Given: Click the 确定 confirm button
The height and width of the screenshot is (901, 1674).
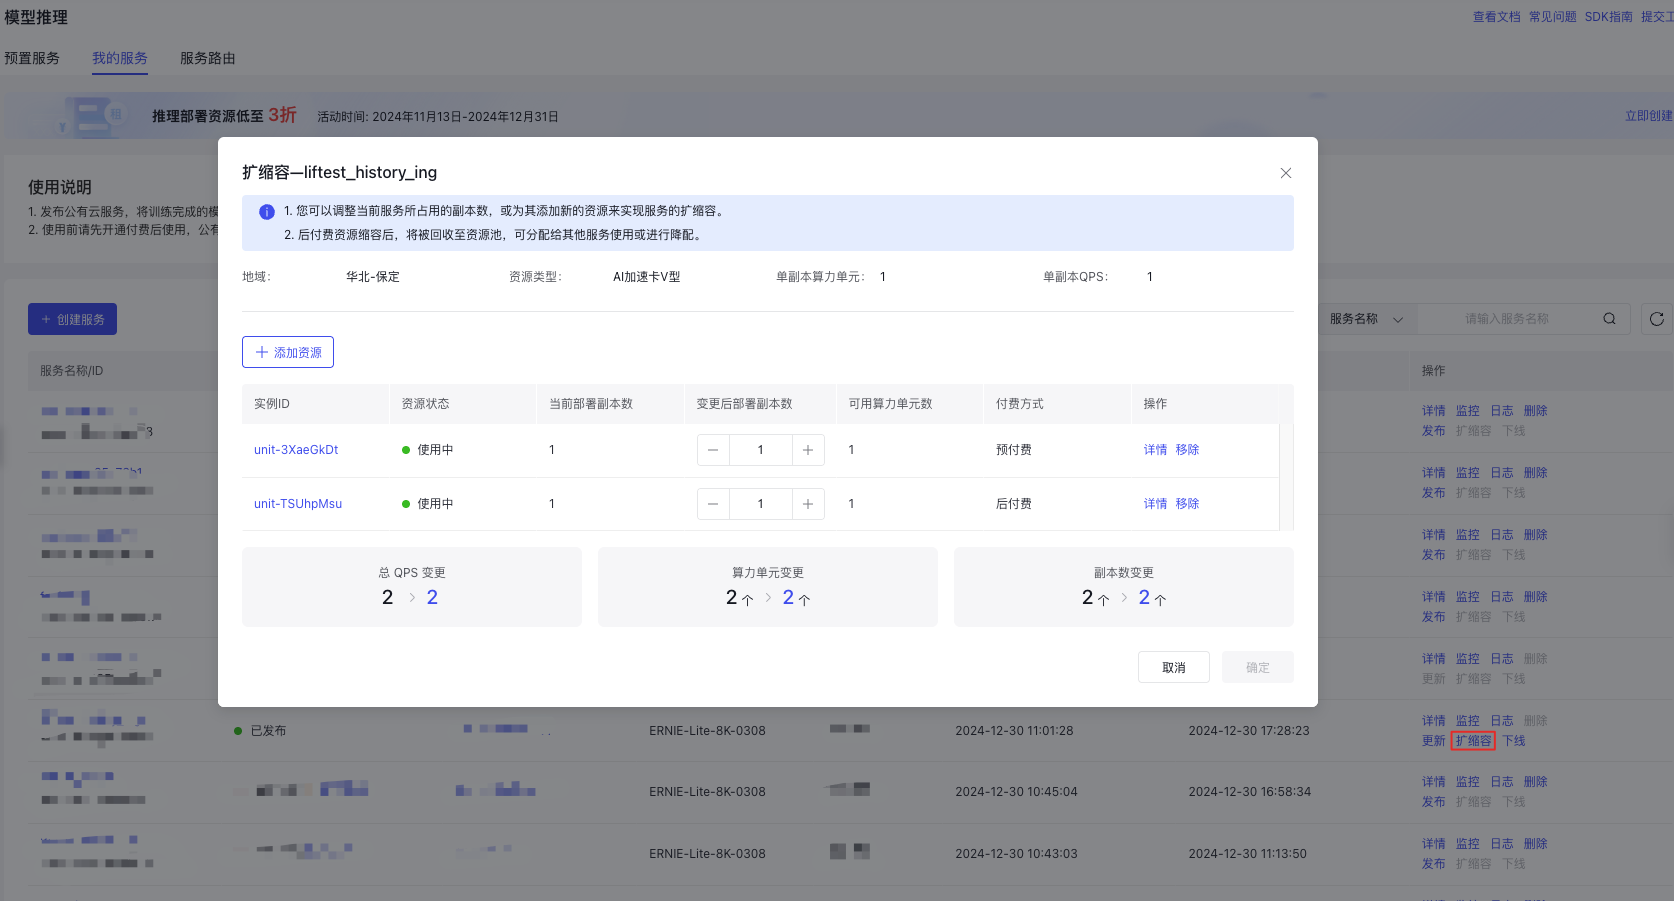Looking at the screenshot, I should pyautogui.click(x=1258, y=667).
